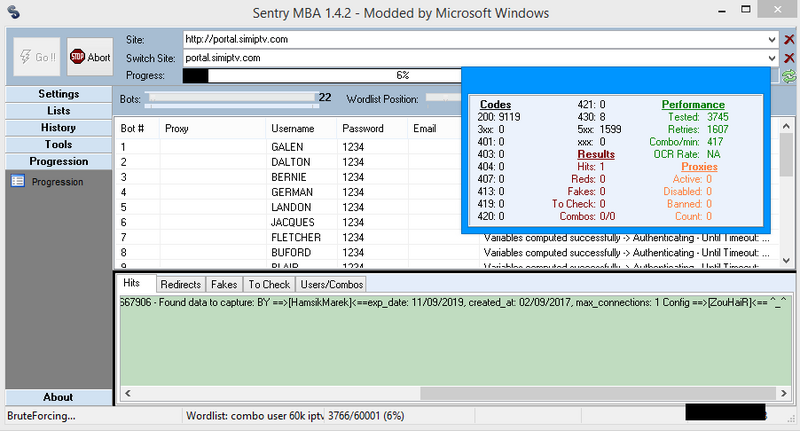
Task: Switch to the Fakes tab
Action: (224, 284)
